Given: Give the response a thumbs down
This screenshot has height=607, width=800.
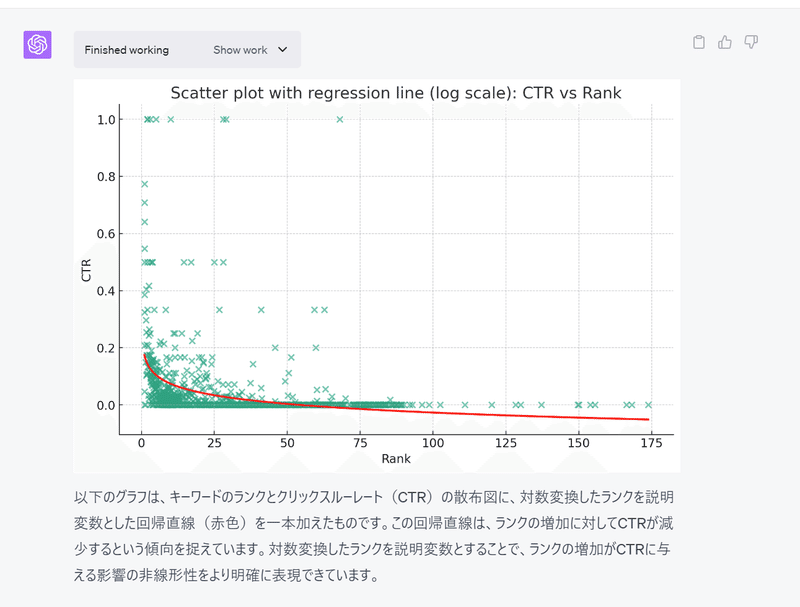Looking at the screenshot, I should tap(751, 42).
